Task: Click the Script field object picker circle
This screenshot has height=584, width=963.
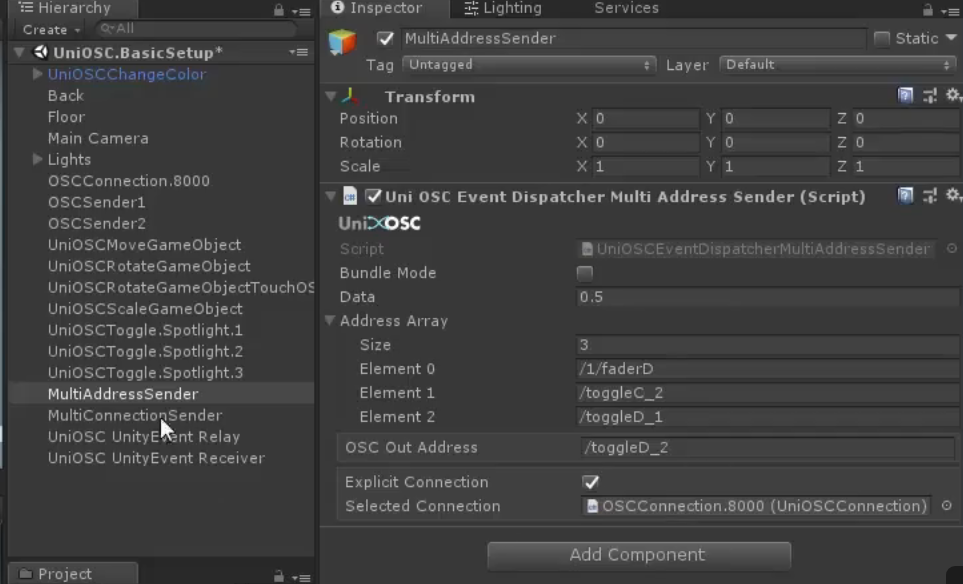Action: tap(951, 248)
